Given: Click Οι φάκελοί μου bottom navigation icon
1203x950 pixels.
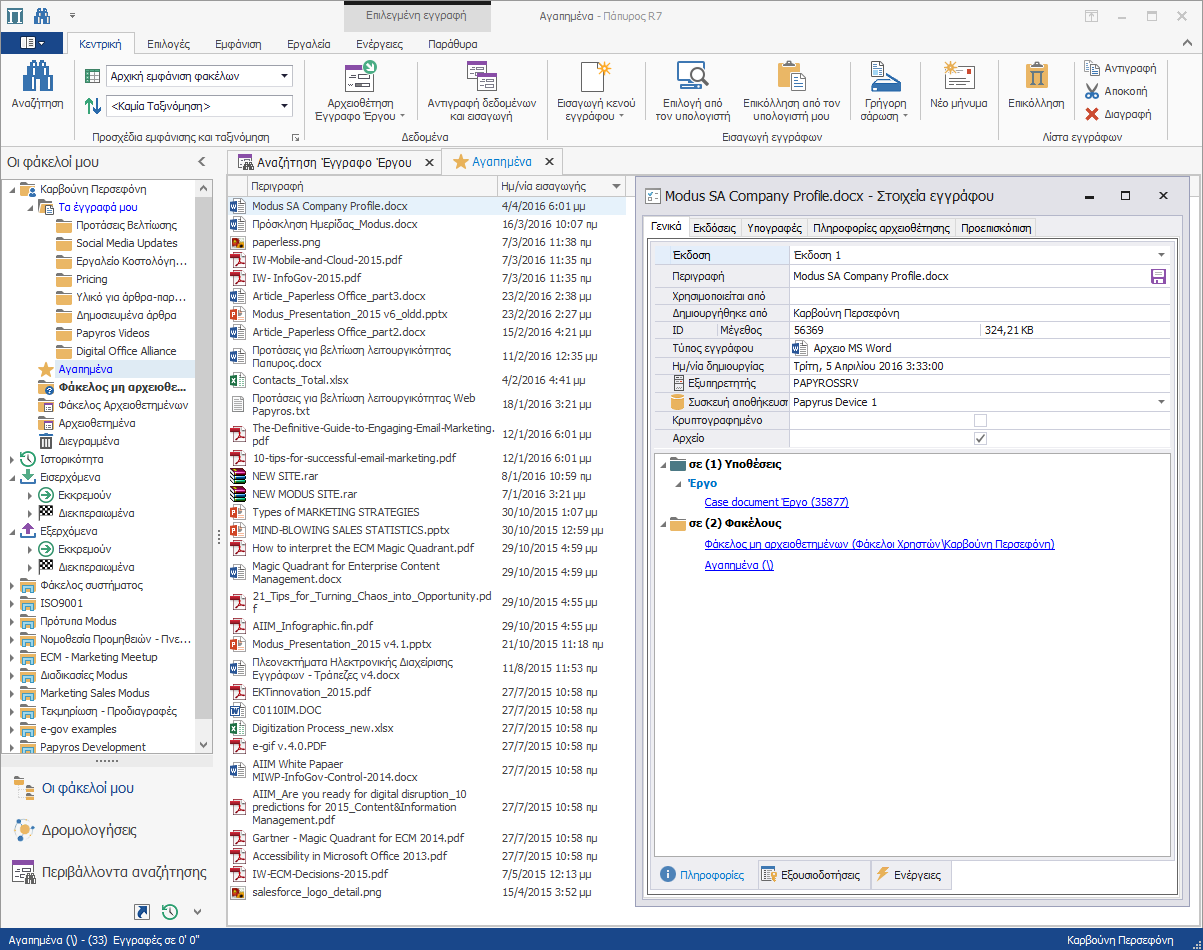Looking at the screenshot, I should pyautogui.click(x=25, y=788).
